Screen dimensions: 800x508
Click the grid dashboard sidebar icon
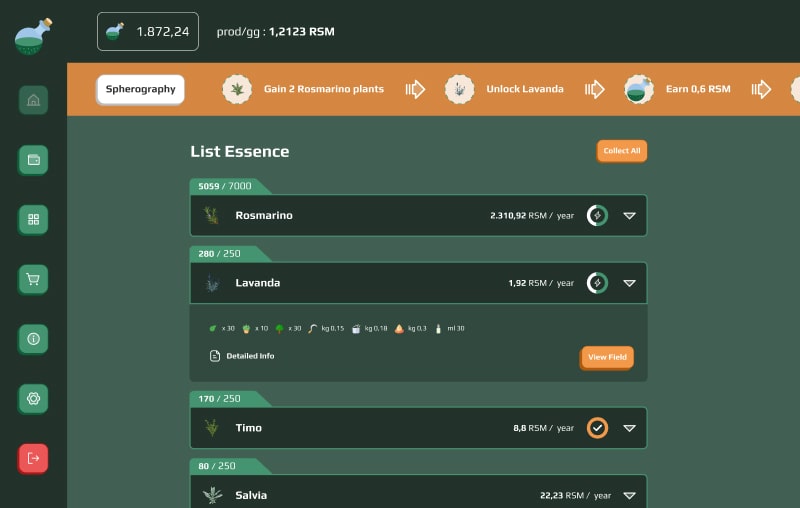[x=33, y=219]
